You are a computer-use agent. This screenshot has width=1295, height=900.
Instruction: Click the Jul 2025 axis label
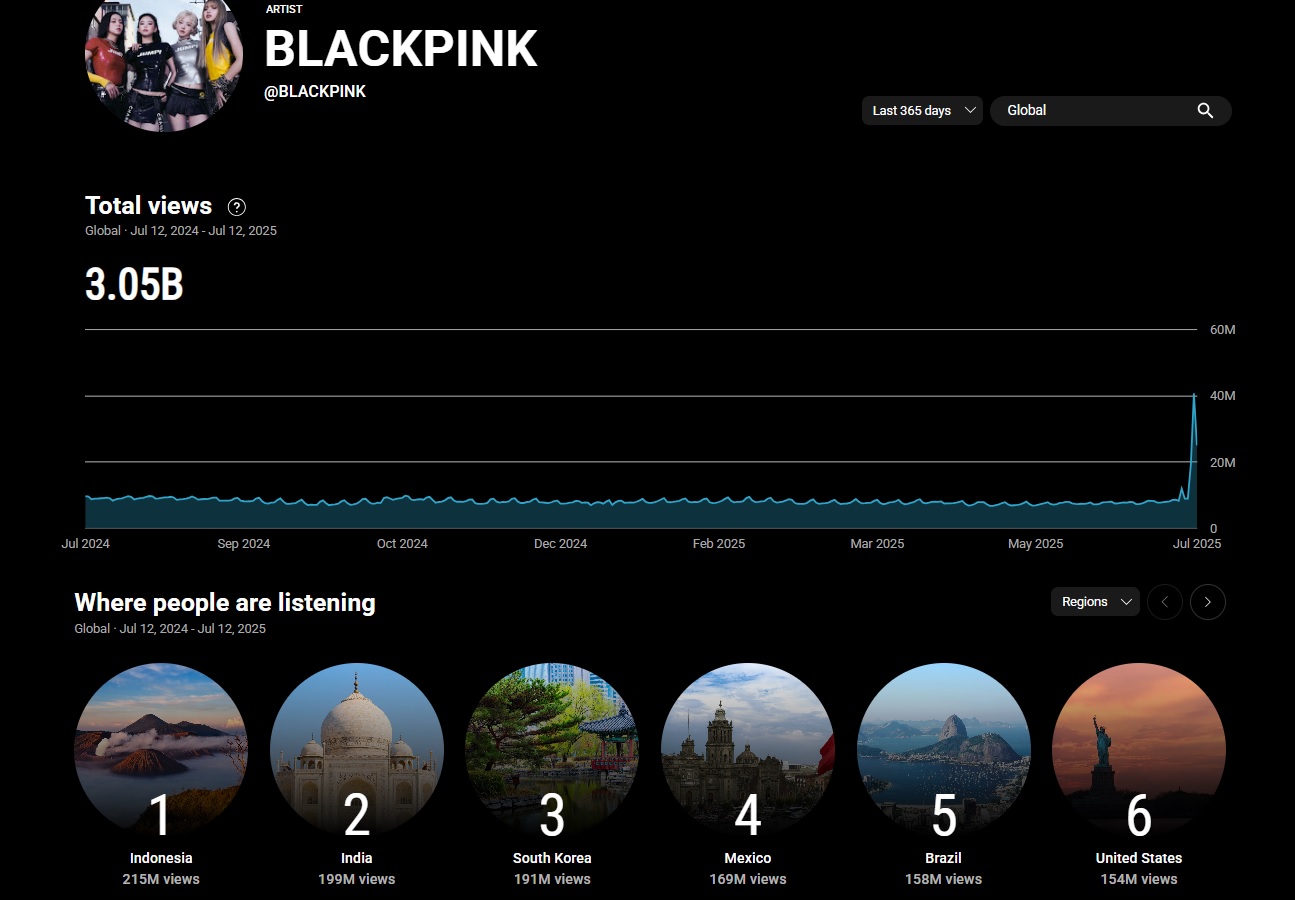(x=1197, y=544)
